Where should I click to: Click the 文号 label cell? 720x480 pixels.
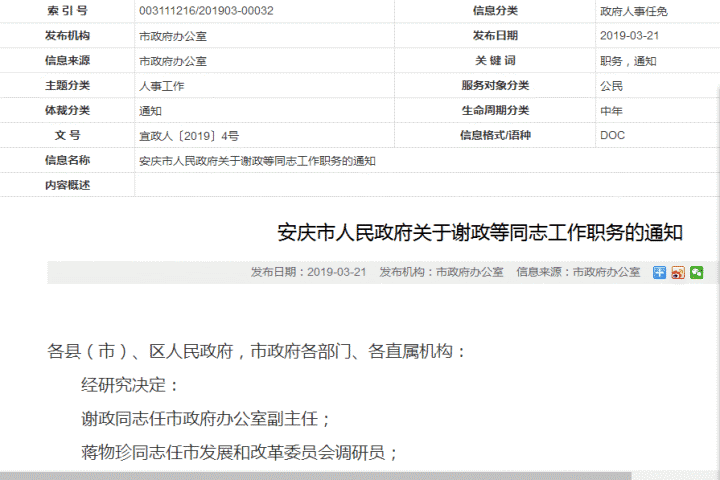point(68,135)
